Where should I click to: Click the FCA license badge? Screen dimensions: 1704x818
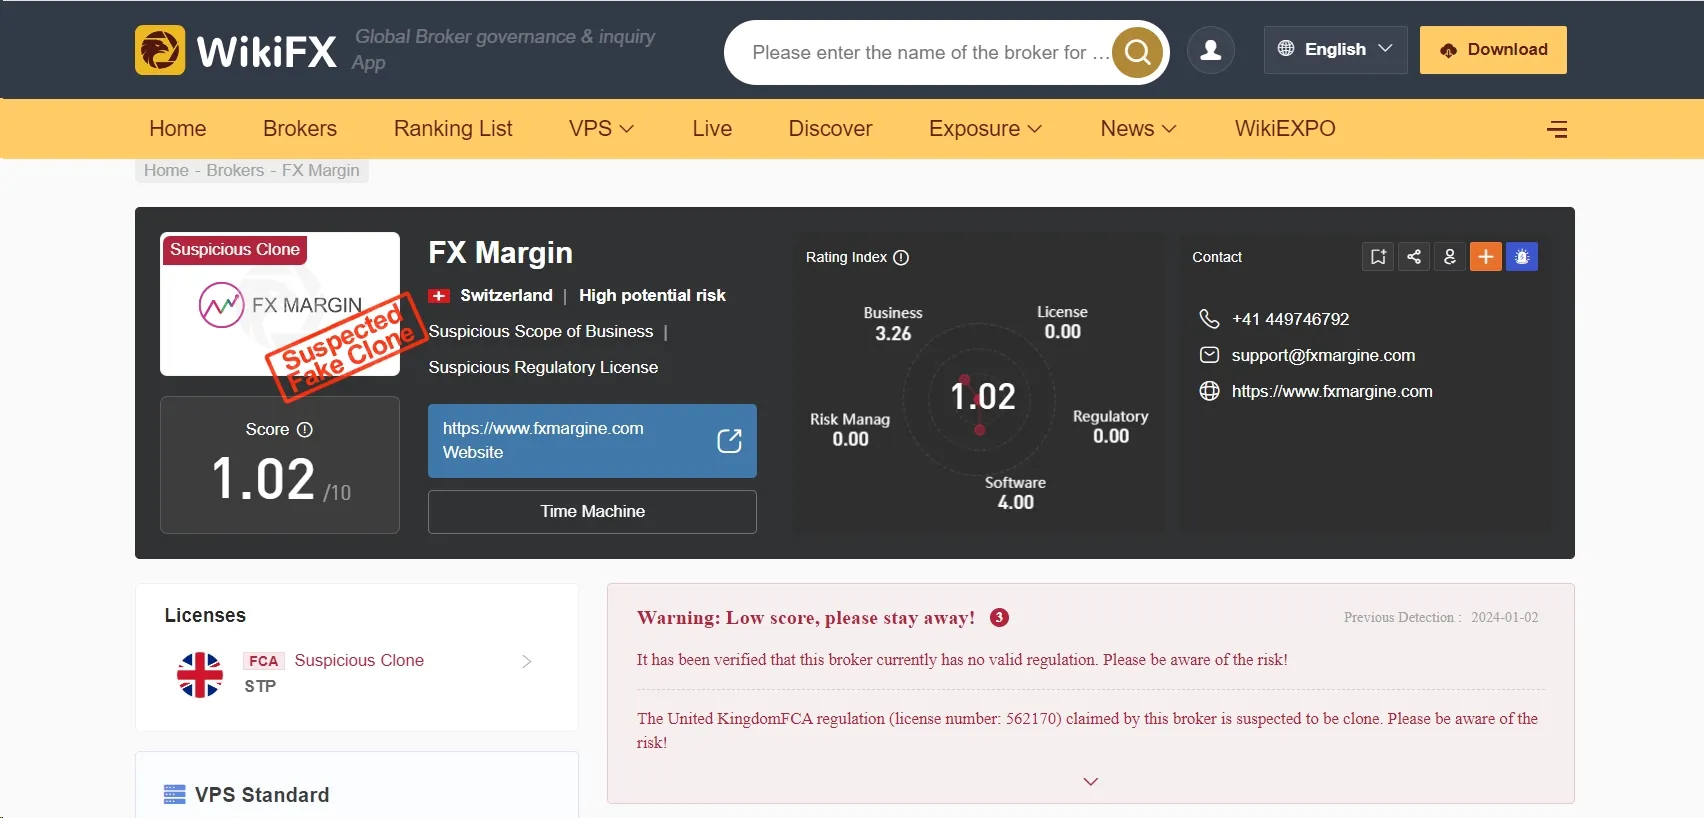tap(264, 661)
